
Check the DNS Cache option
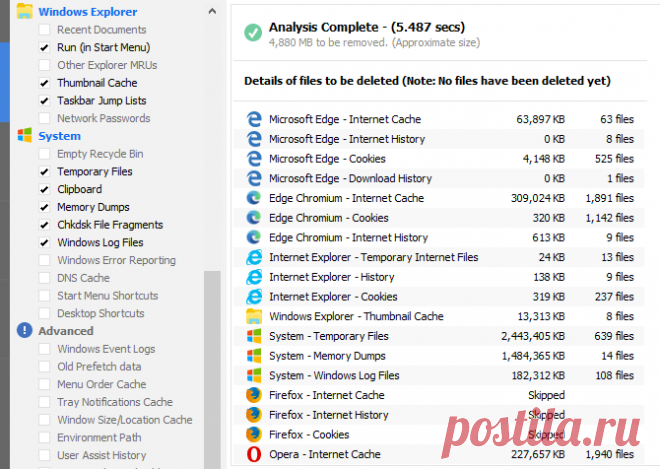[x=44, y=278]
